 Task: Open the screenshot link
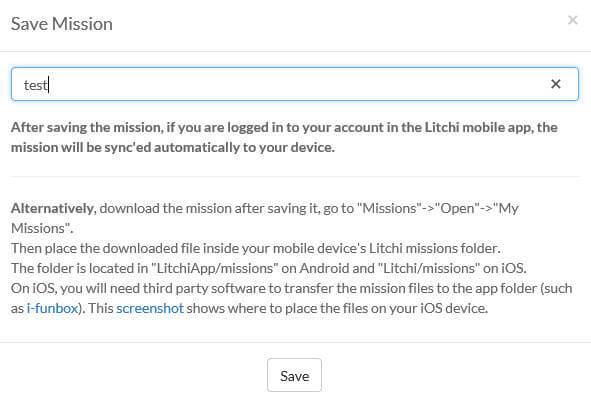pos(150,308)
